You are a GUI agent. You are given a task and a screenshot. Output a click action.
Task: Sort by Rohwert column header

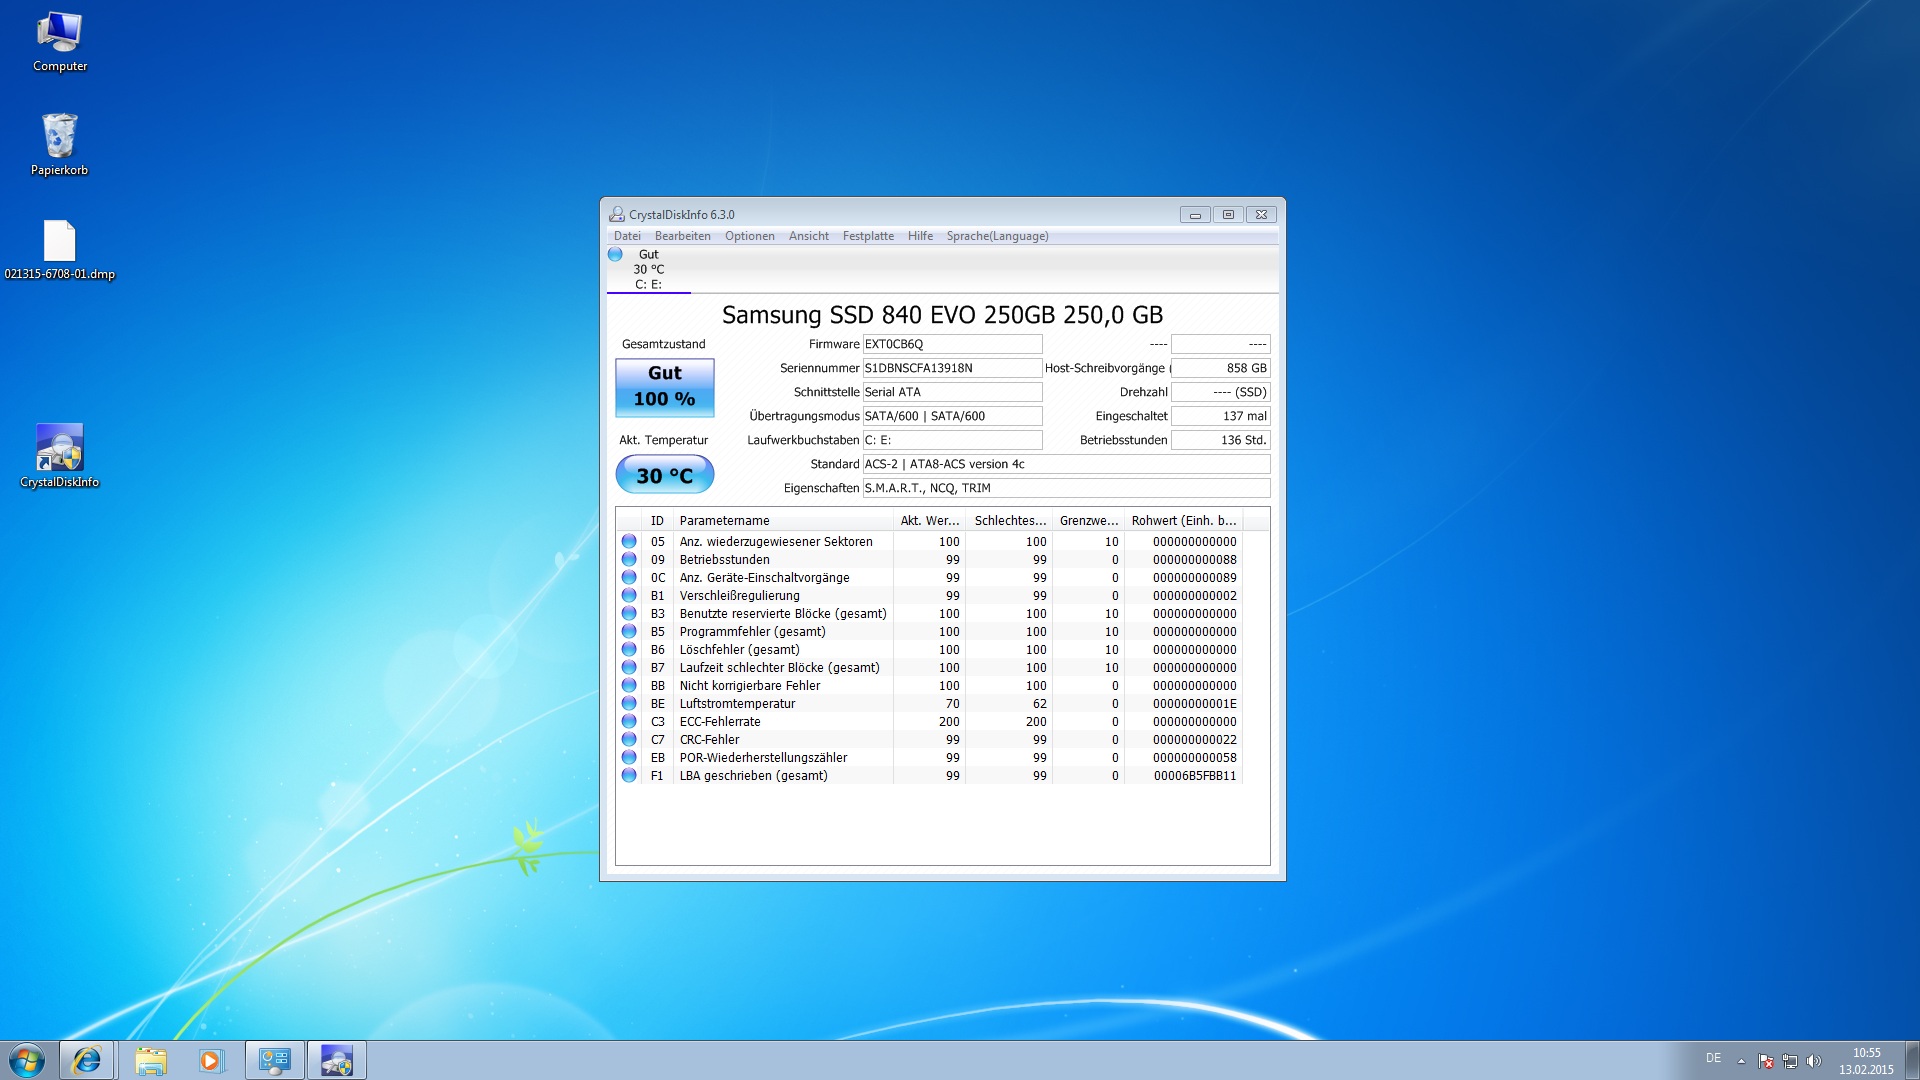pos(1183,520)
